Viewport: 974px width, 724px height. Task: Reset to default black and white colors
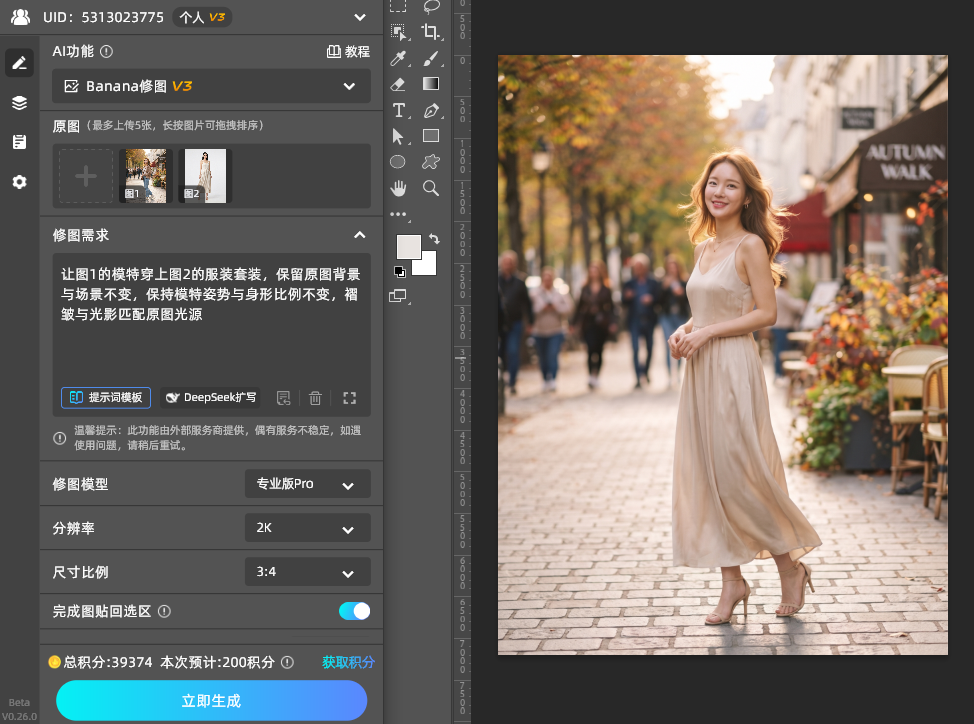click(399, 271)
